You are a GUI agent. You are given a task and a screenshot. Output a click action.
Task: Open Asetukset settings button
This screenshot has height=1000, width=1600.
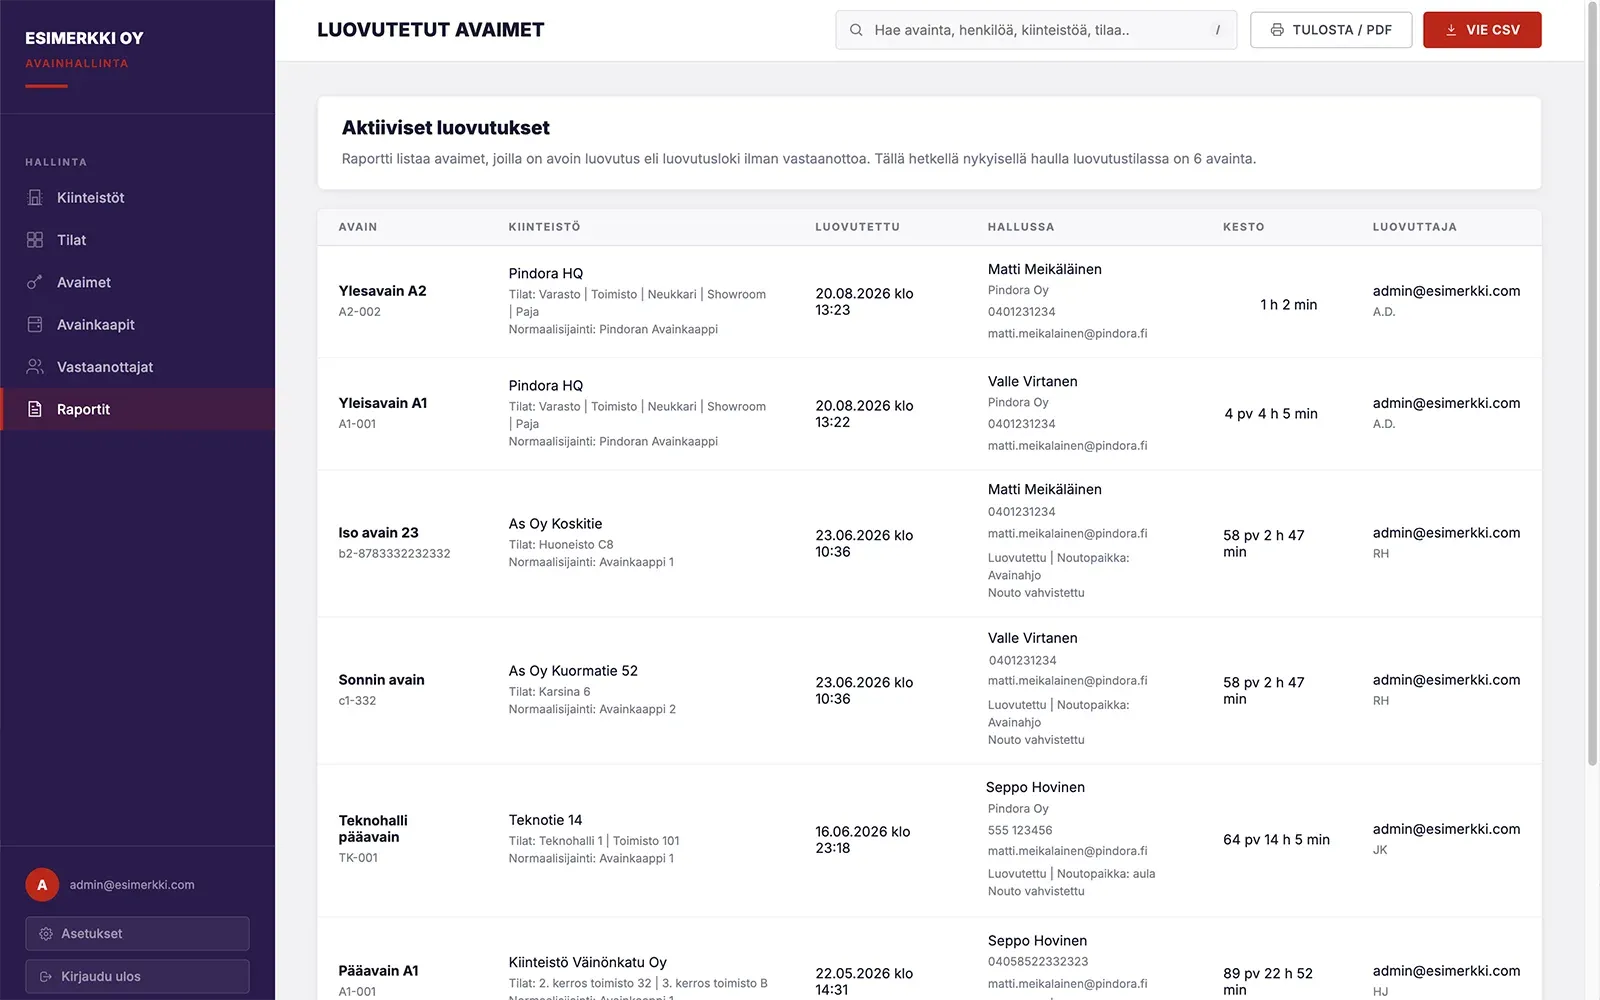[x=137, y=934]
